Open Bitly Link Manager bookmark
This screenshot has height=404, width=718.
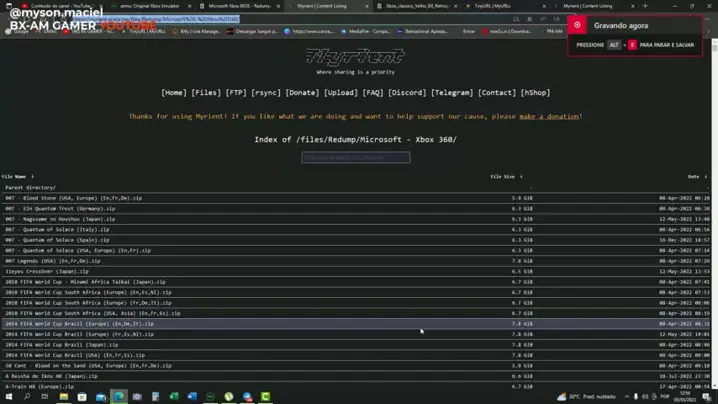[196, 31]
